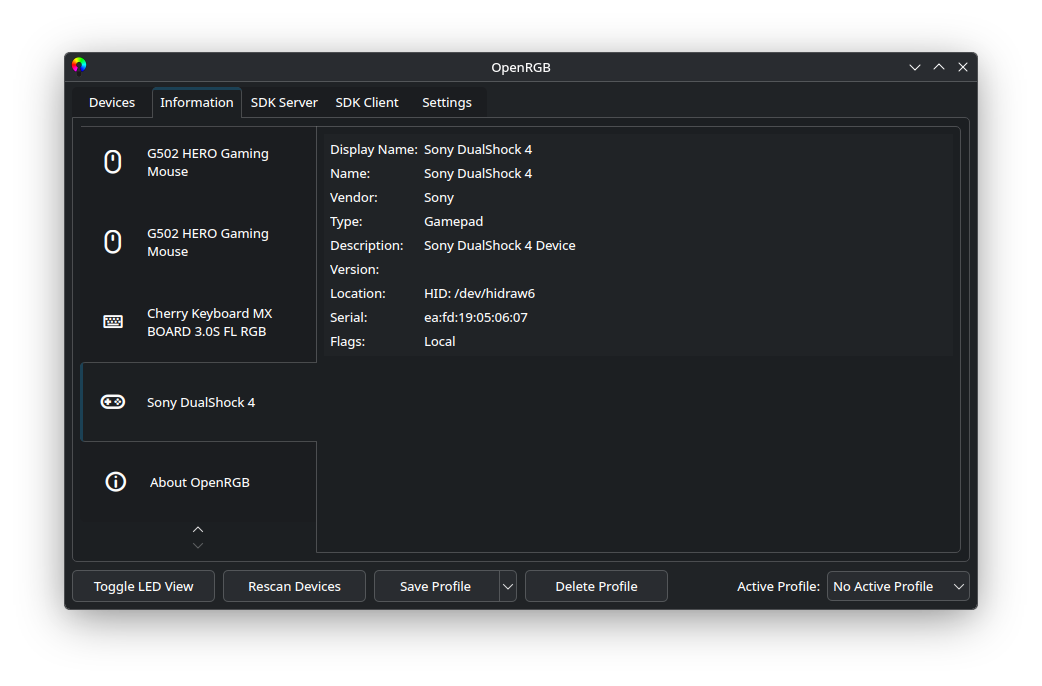Image resolution: width=1042 pixels, height=686 pixels.
Task: Click the serial value ea:fd:19:05:06:07
Action: 476,318
